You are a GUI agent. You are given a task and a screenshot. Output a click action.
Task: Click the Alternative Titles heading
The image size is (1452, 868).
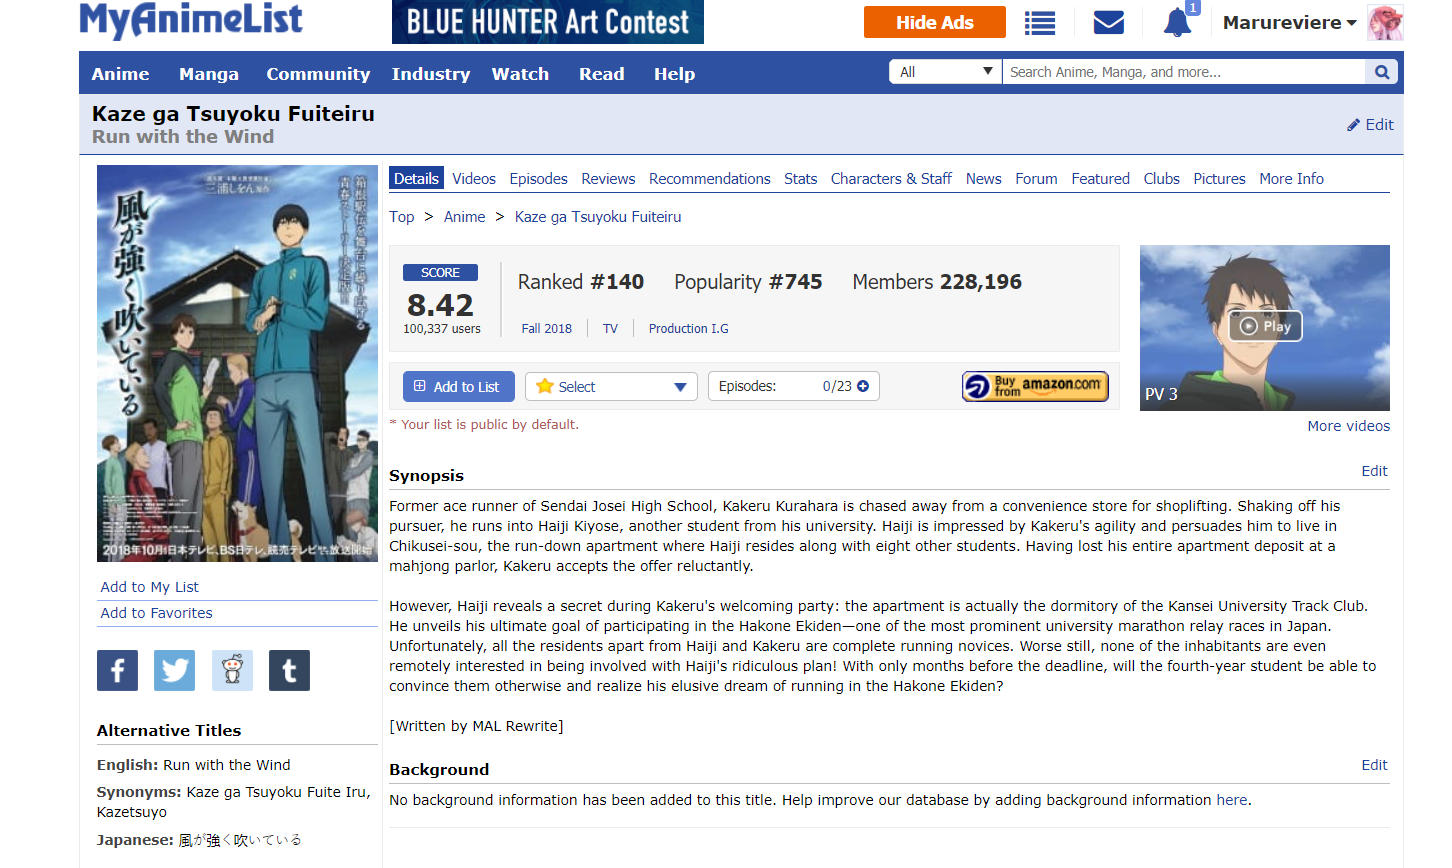(169, 731)
